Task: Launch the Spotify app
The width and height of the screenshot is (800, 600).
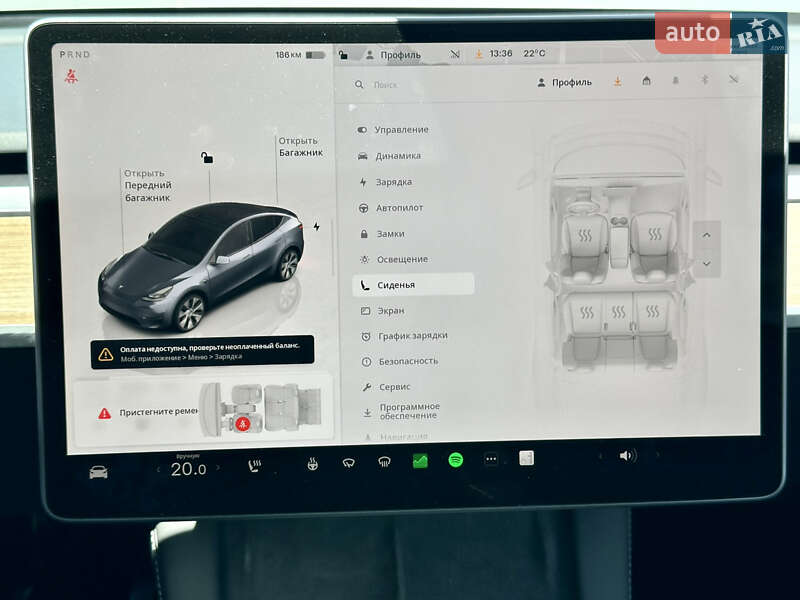Action: point(456,460)
